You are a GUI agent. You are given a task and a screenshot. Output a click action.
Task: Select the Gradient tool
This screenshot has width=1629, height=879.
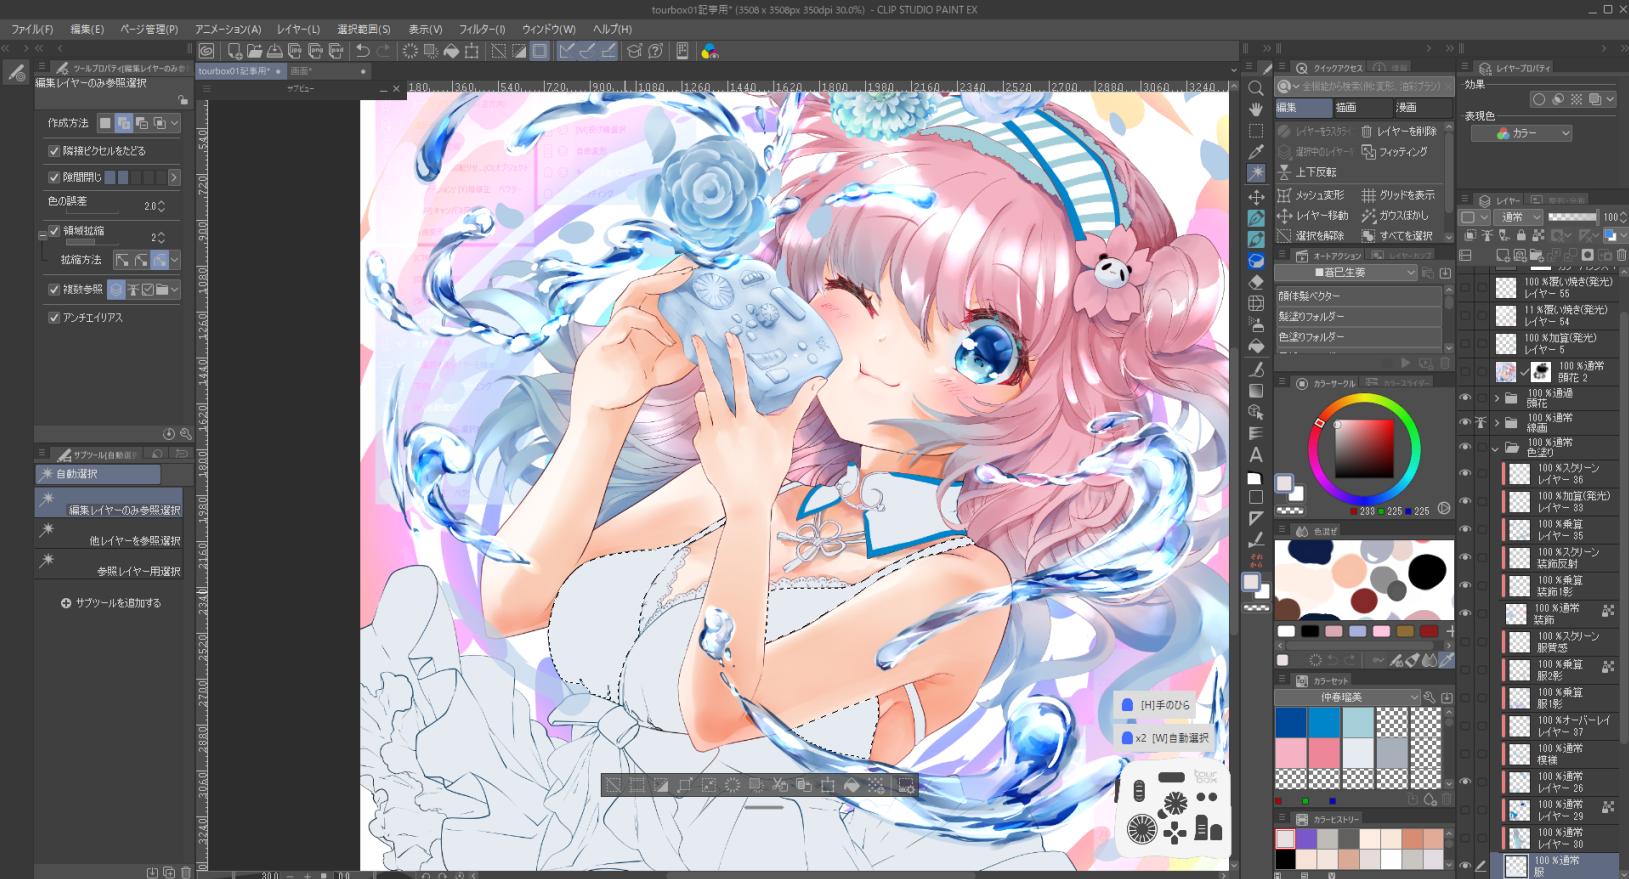click(x=1256, y=390)
